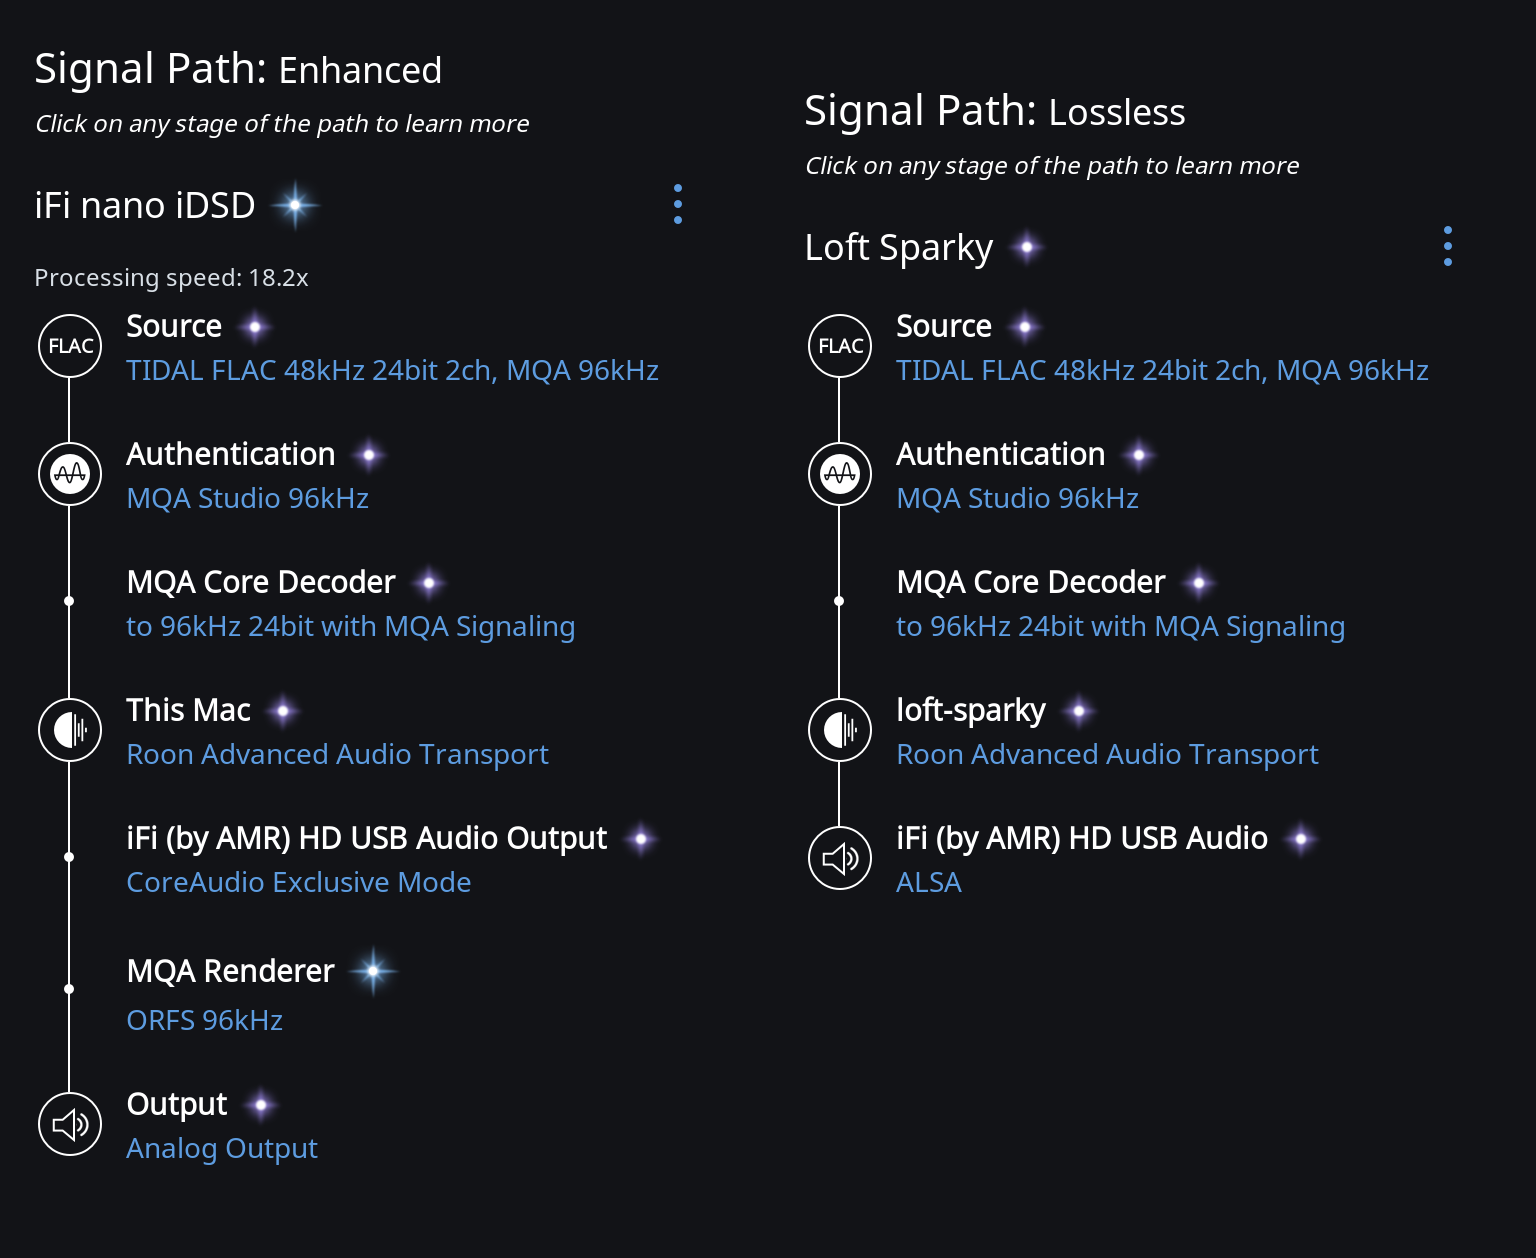The width and height of the screenshot is (1536, 1258).
Task: Click the iFi HD USB Audio speaker icon
Action: [840, 858]
